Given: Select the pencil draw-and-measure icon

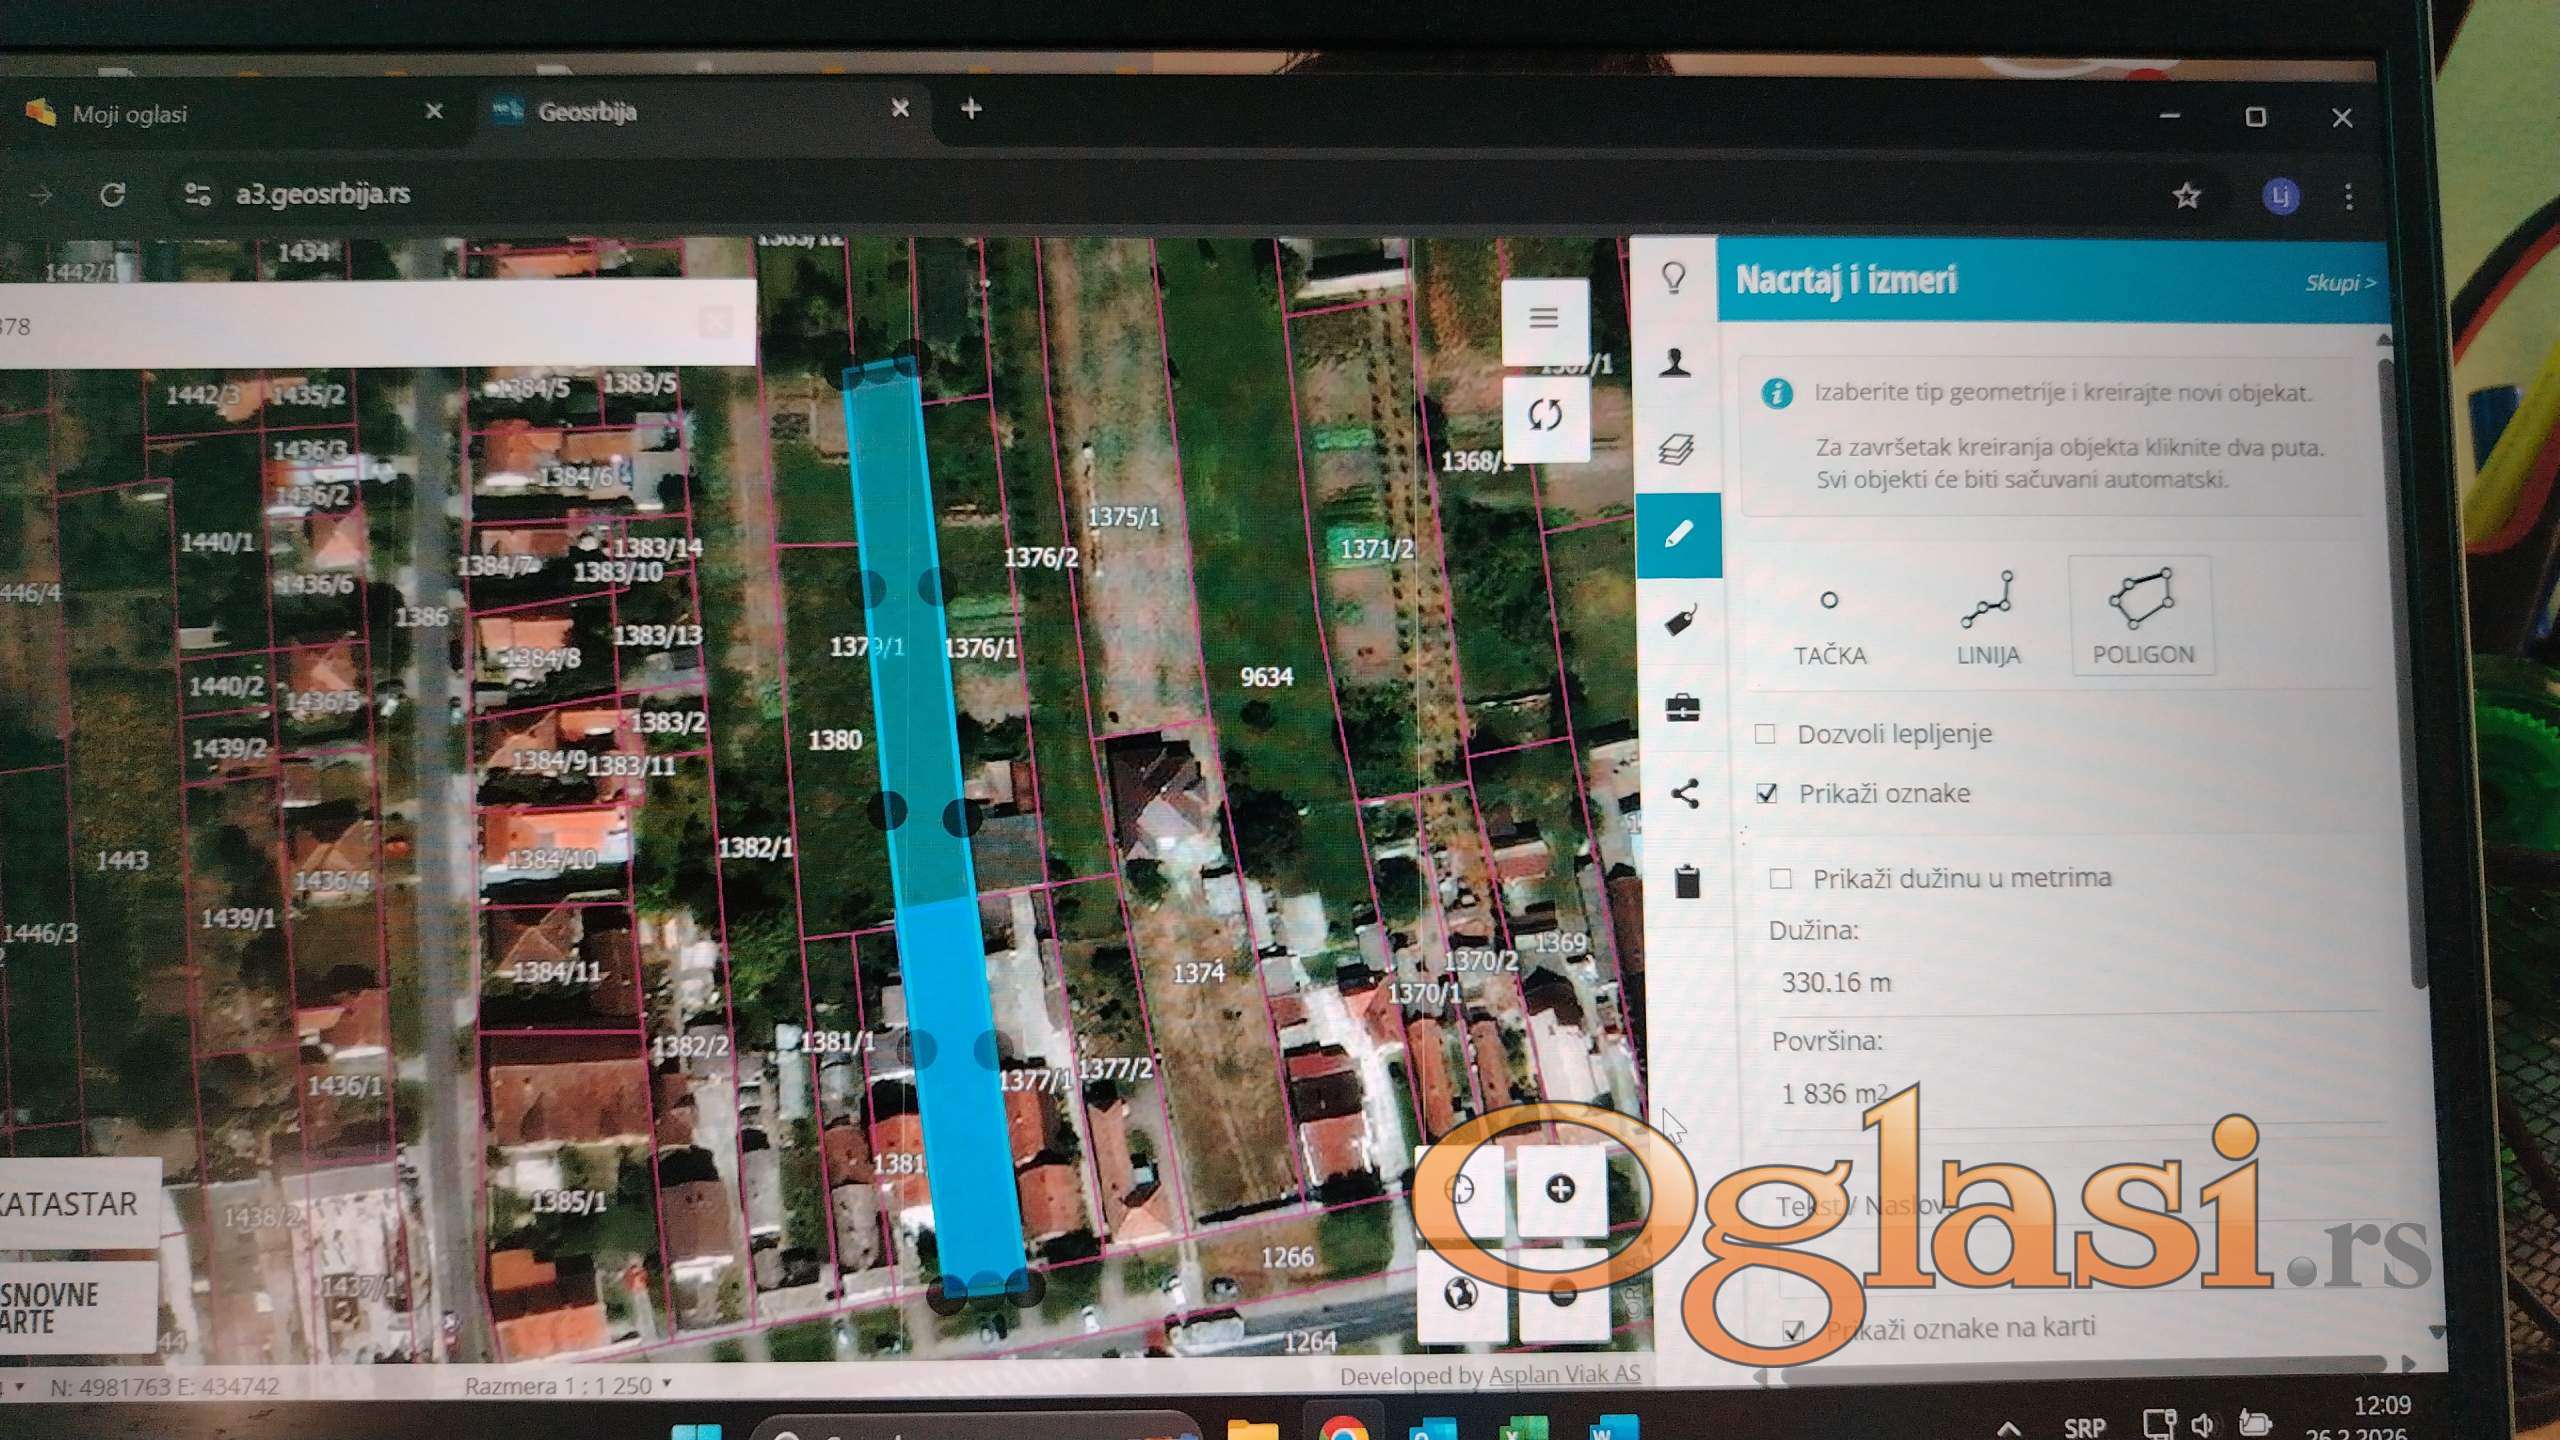Looking at the screenshot, I should (x=1679, y=534).
